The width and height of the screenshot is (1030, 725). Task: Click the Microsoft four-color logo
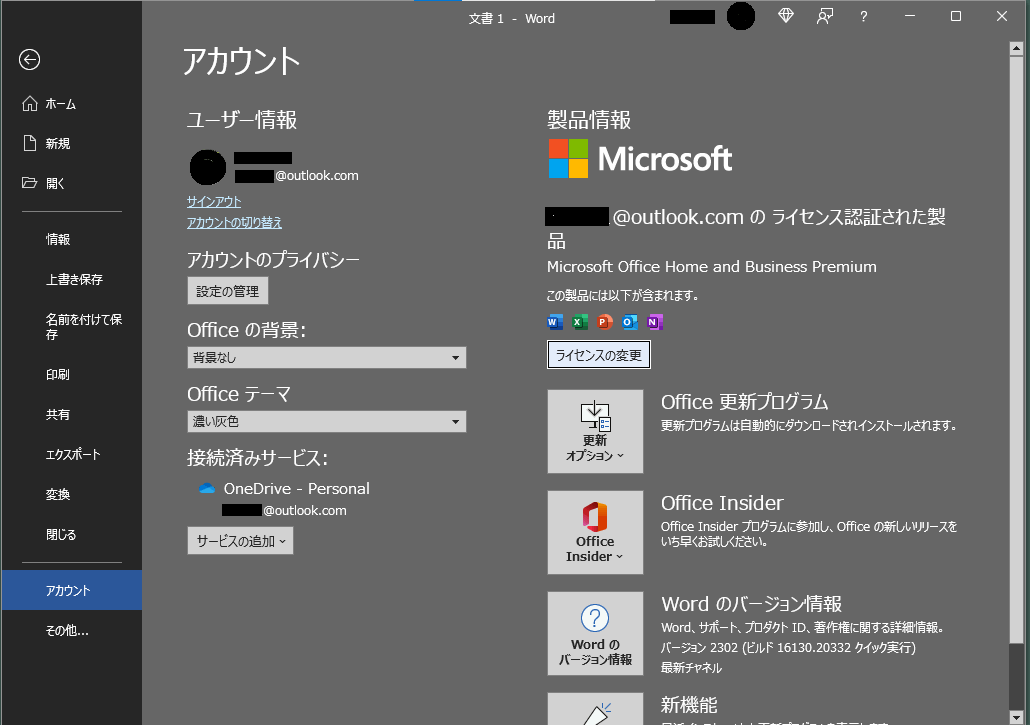pos(568,158)
